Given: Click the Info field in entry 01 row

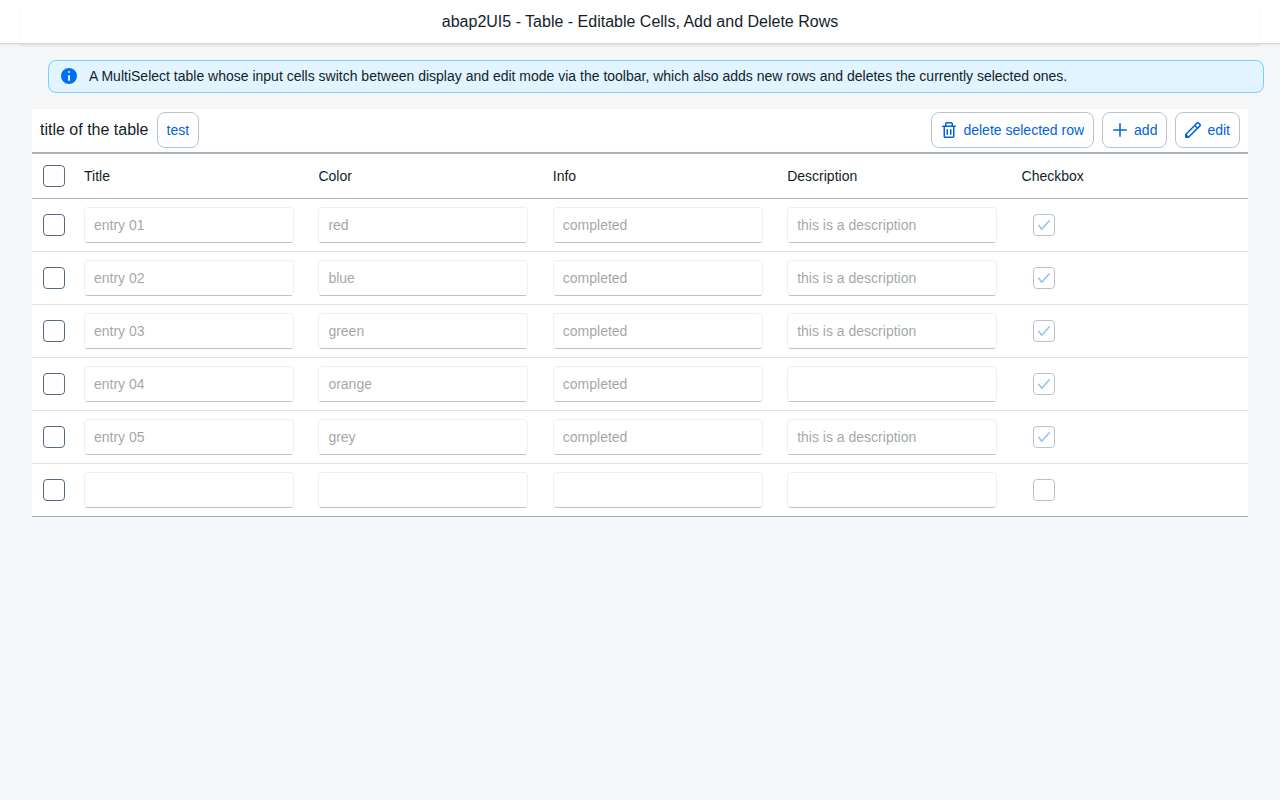Looking at the screenshot, I should click(658, 225).
